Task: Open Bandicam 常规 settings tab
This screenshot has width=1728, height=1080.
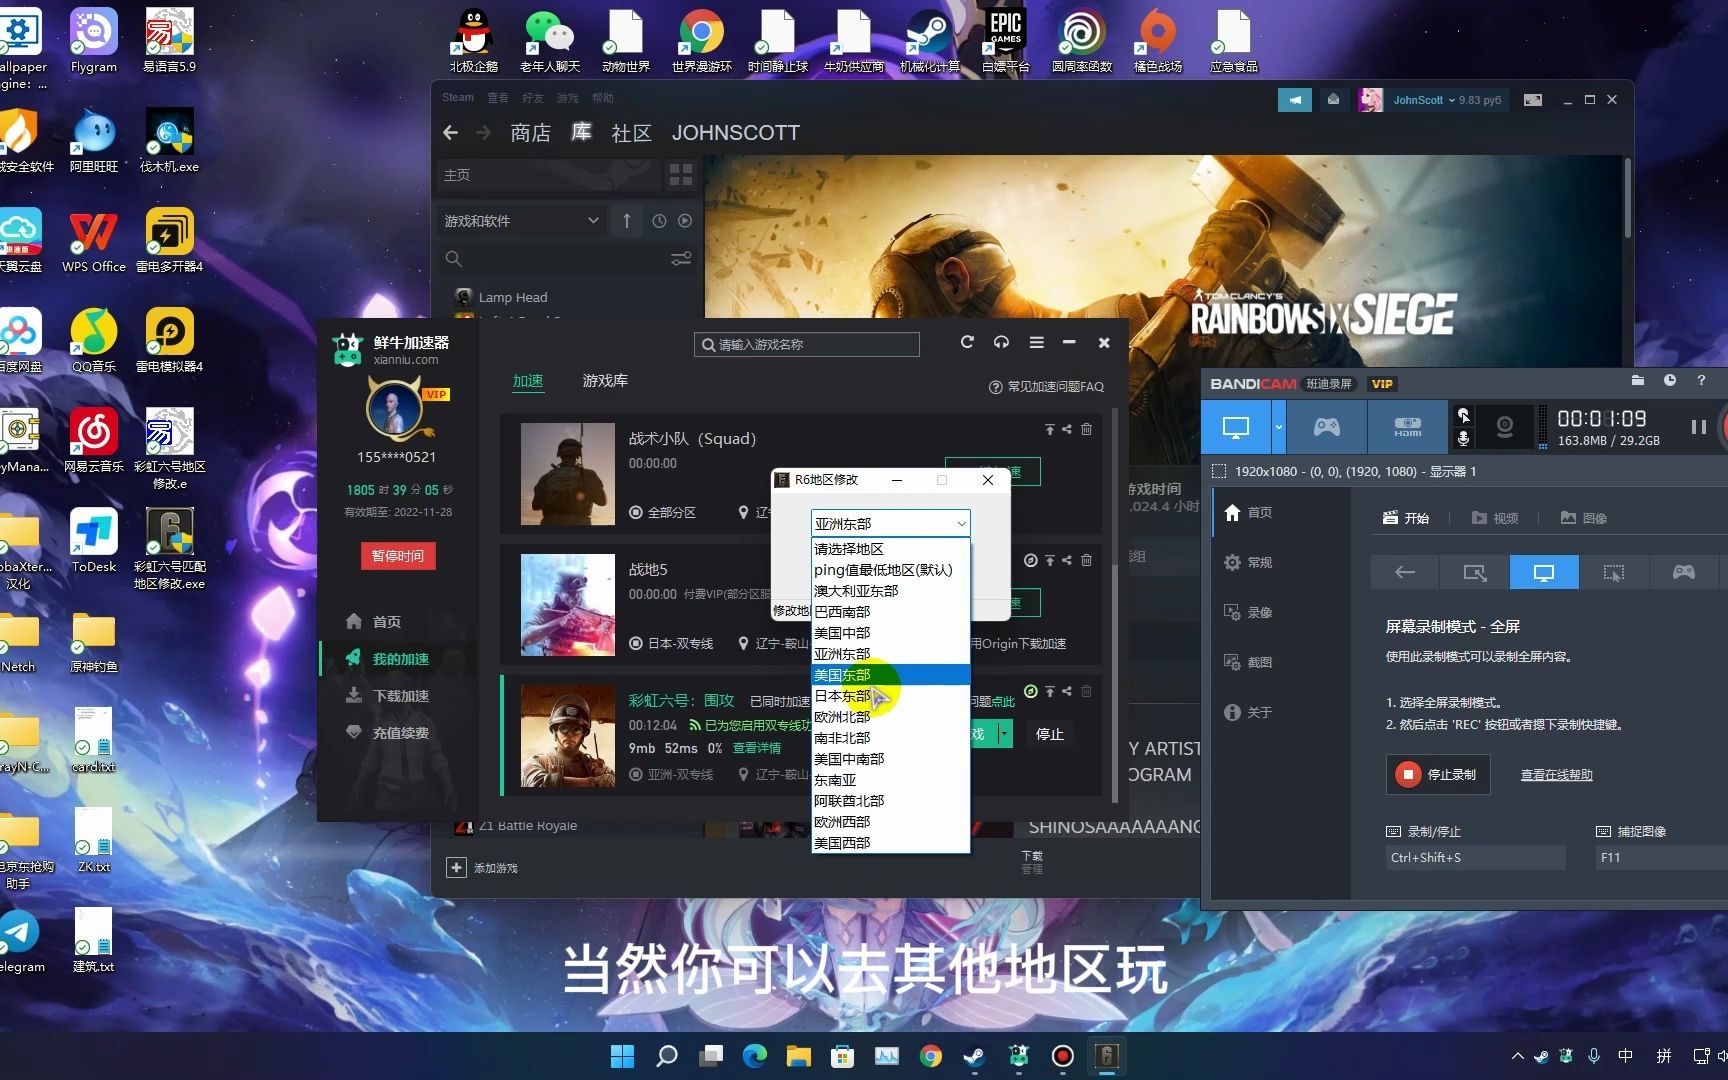Action: click(x=1248, y=562)
